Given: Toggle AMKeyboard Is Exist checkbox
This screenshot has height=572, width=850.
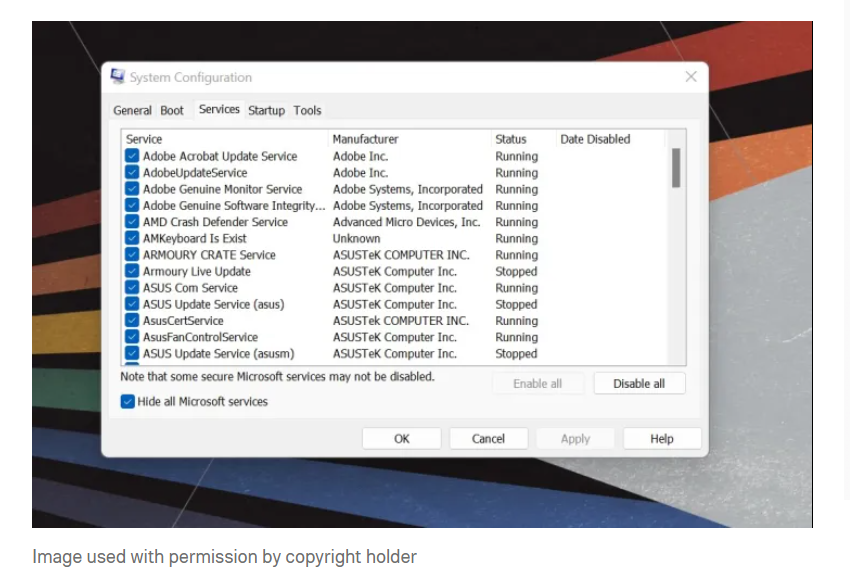Looking at the screenshot, I should 132,238.
